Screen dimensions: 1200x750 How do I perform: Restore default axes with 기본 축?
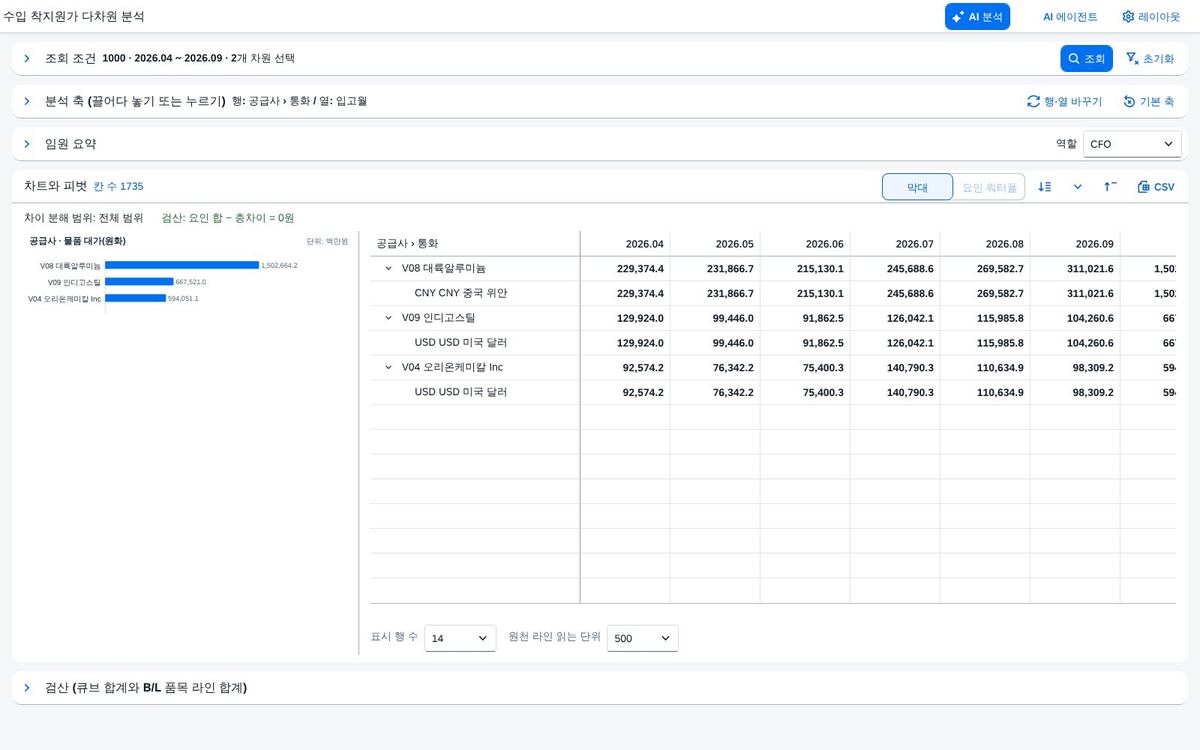click(x=1148, y=101)
